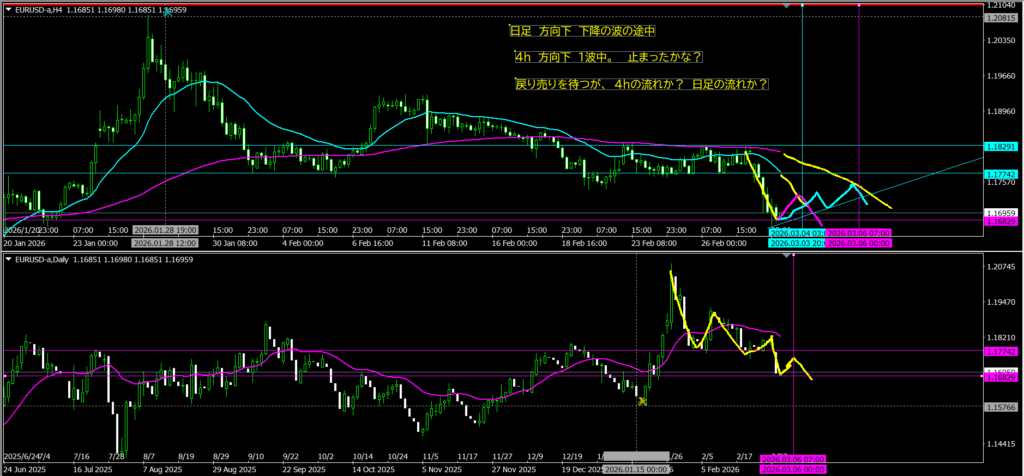1024x476 pixels.
Task: Click the gray 1.15766 price label on Daily
Action: tap(1000, 406)
